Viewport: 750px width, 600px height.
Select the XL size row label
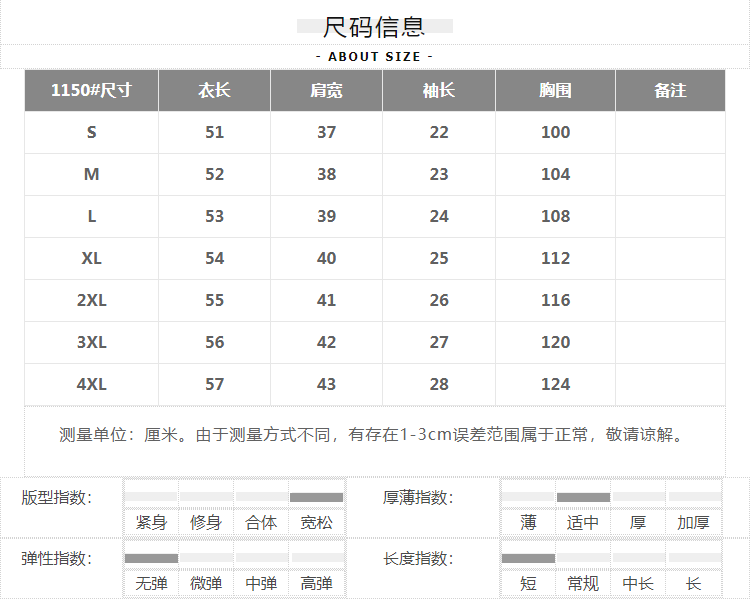click(x=91, y=258)
